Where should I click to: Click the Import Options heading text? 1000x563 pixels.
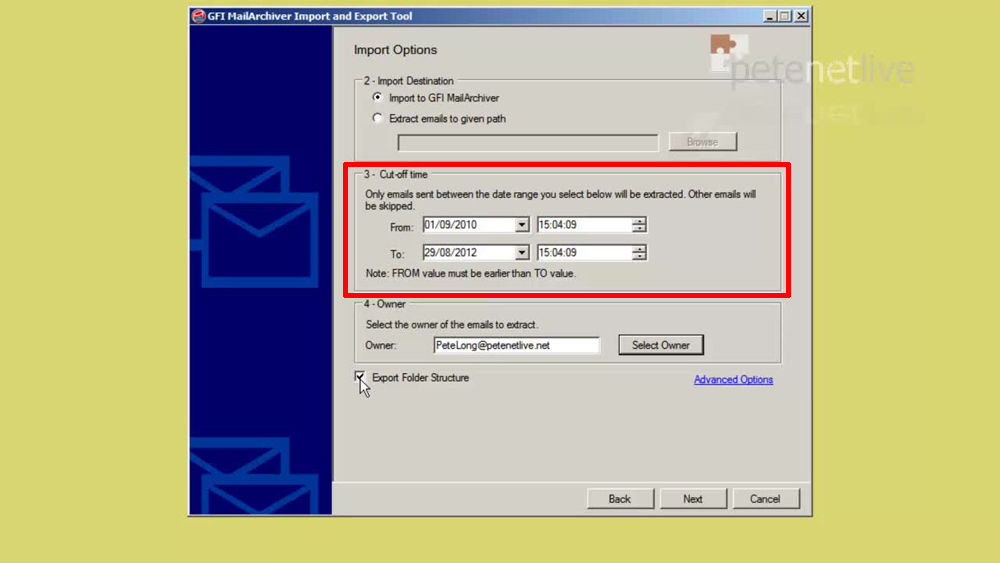click(x=395, y=50)
